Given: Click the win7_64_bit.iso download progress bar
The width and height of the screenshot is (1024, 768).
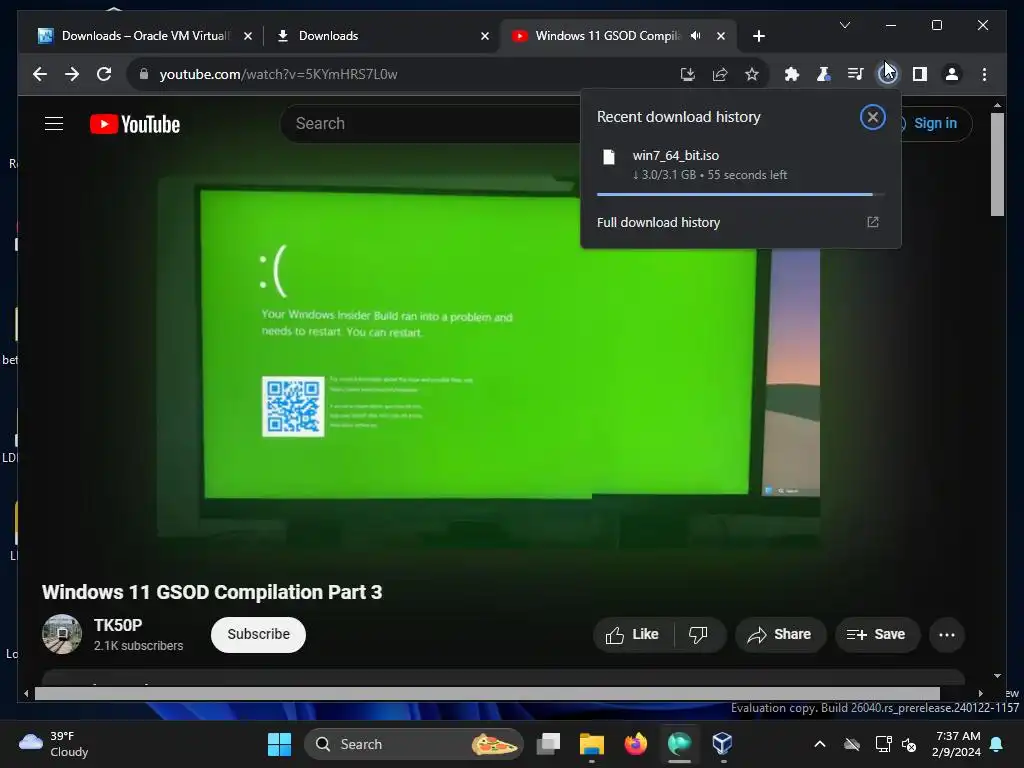Looking at the screenshot, I should tap(741, 195).
